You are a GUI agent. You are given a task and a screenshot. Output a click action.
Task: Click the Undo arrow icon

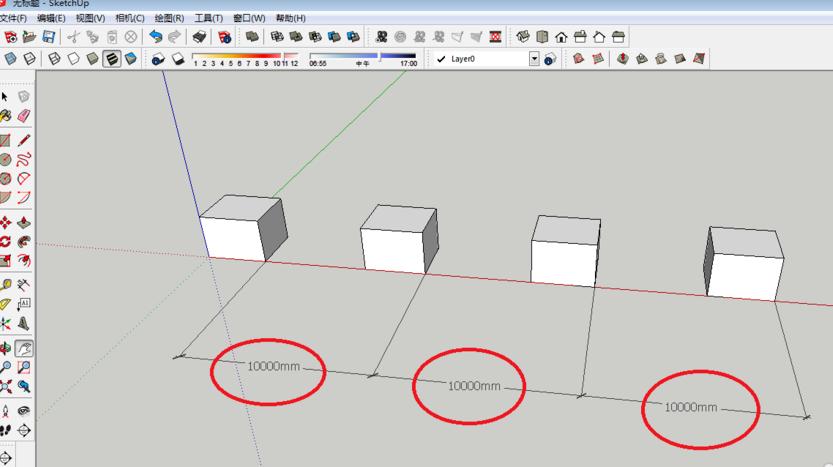click(x=156, y=37)
